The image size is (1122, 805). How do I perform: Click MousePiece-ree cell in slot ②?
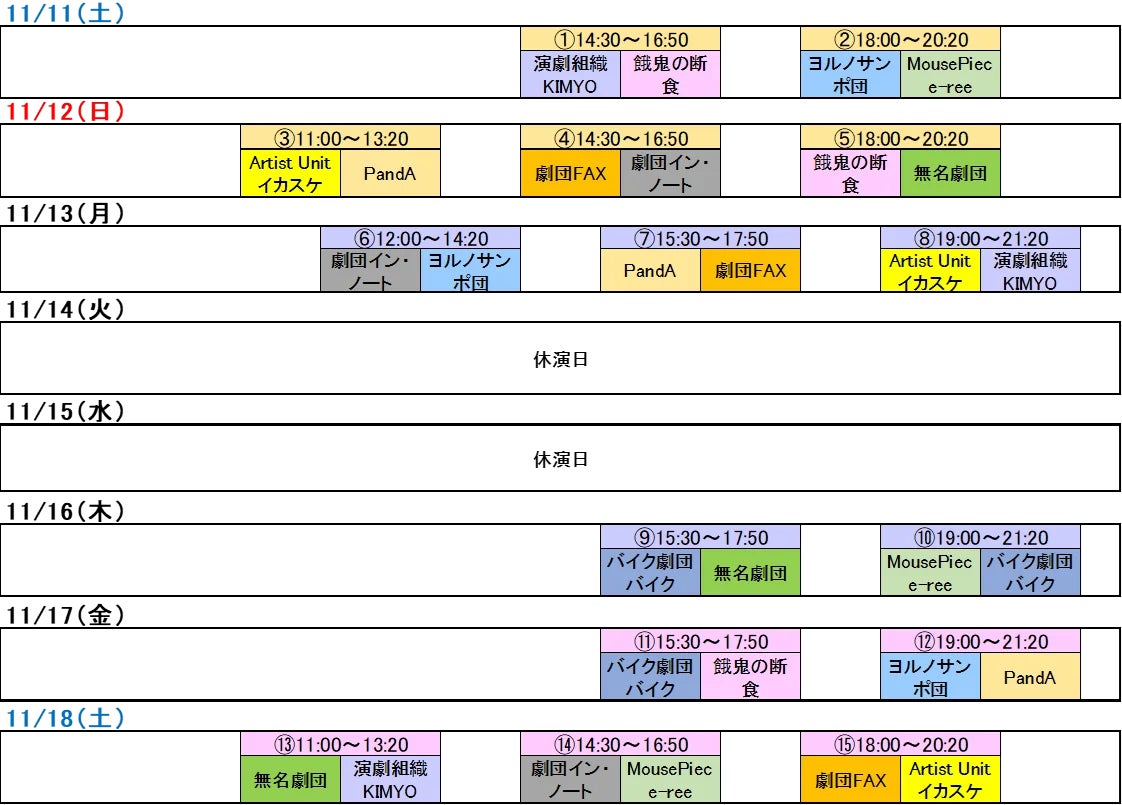[950, 75]
